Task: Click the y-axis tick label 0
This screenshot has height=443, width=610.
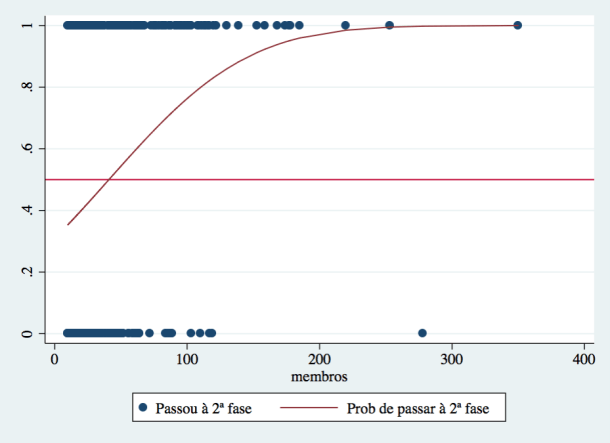Action: [x=27, y=333]
